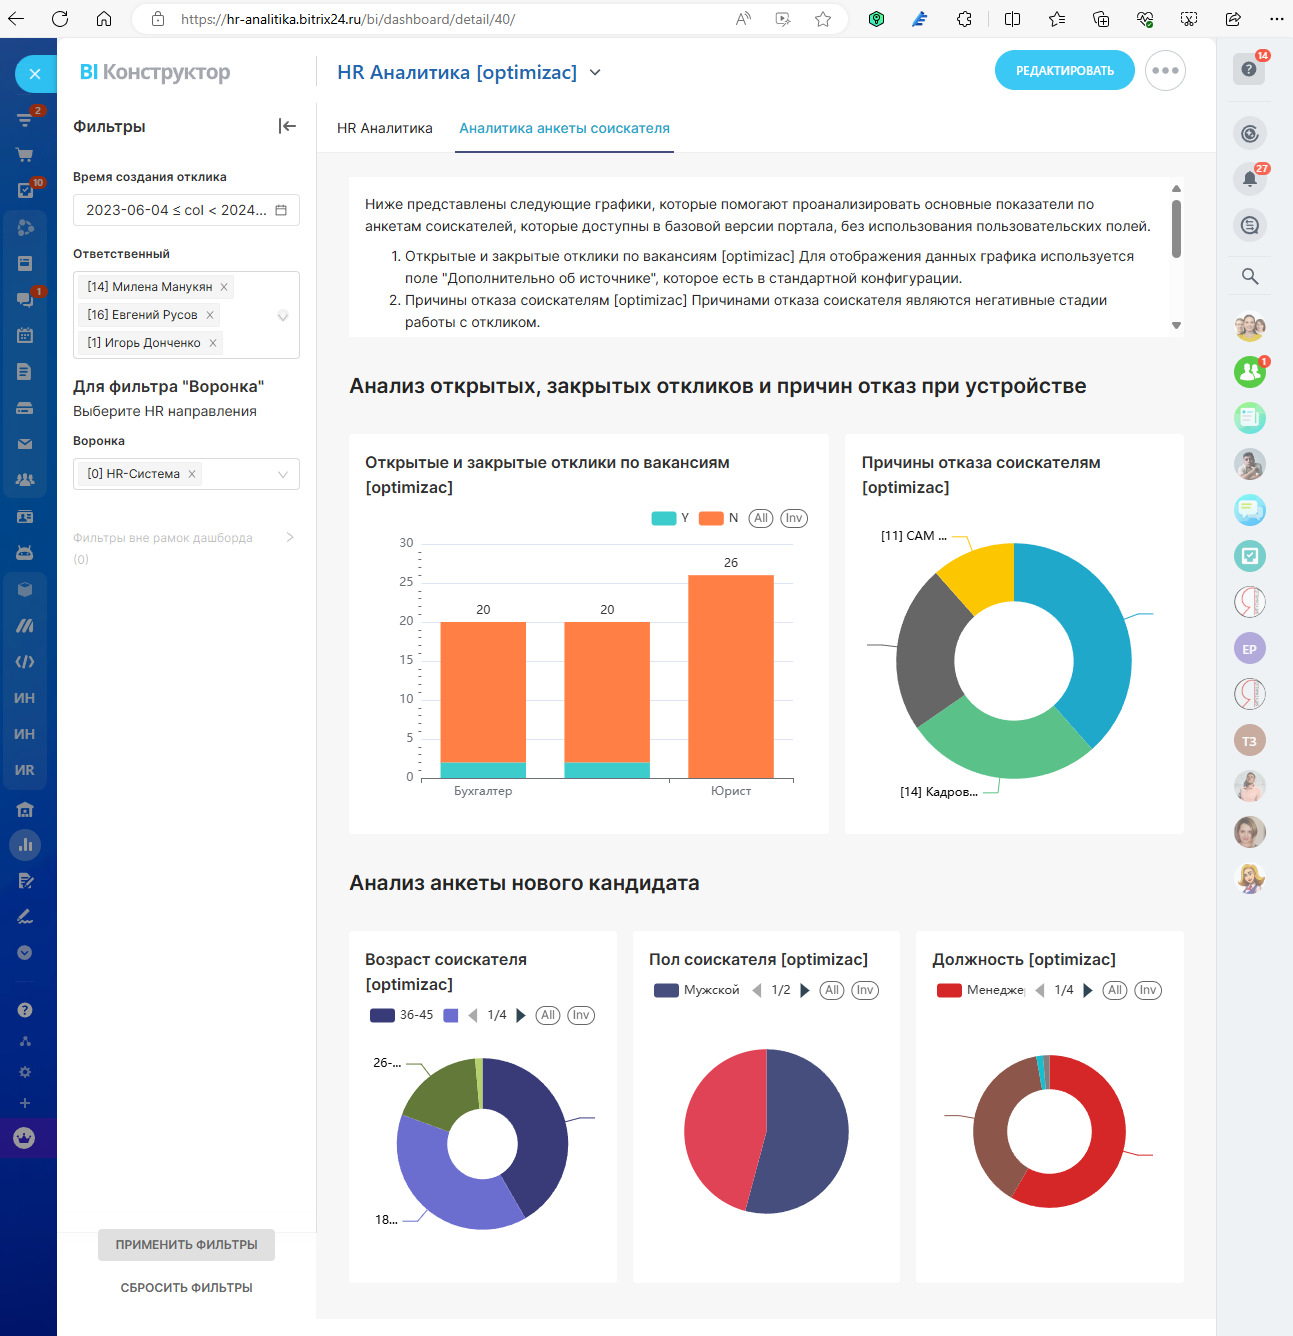Open the shopping cart icon in left sidebar
This screenshot has height=1336, width=1293.
(x=25, y=155)
